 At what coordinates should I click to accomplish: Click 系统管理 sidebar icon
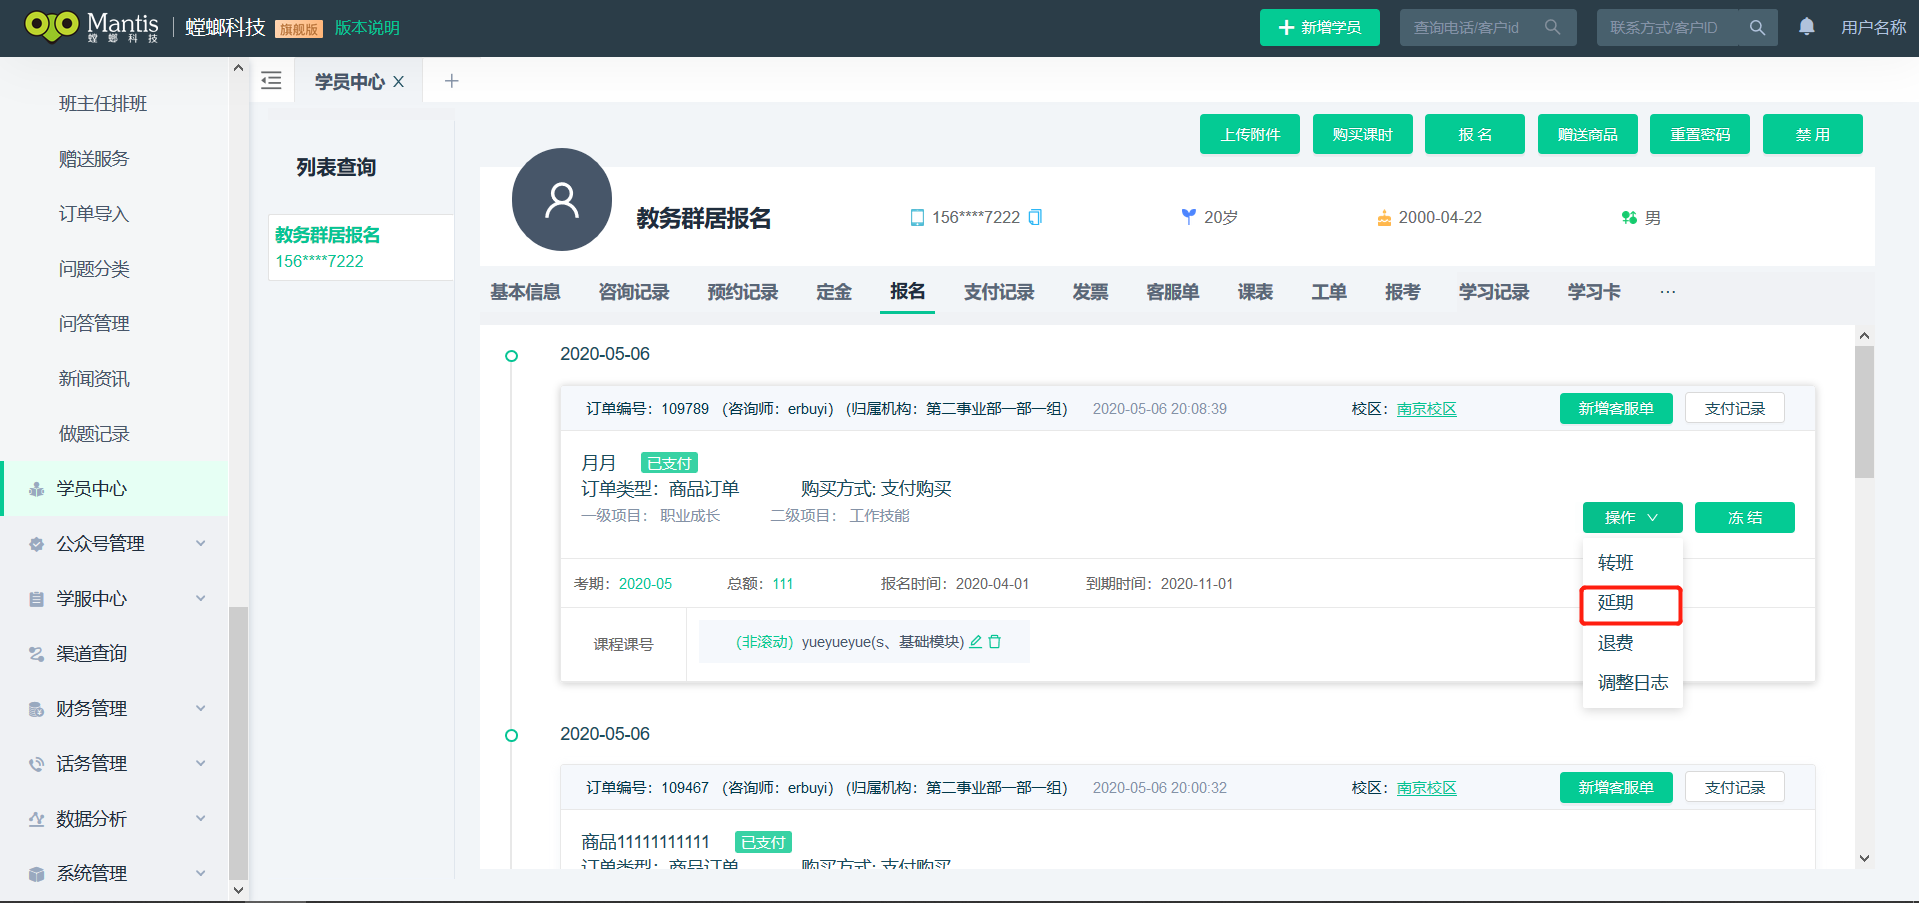pos(37,874)
